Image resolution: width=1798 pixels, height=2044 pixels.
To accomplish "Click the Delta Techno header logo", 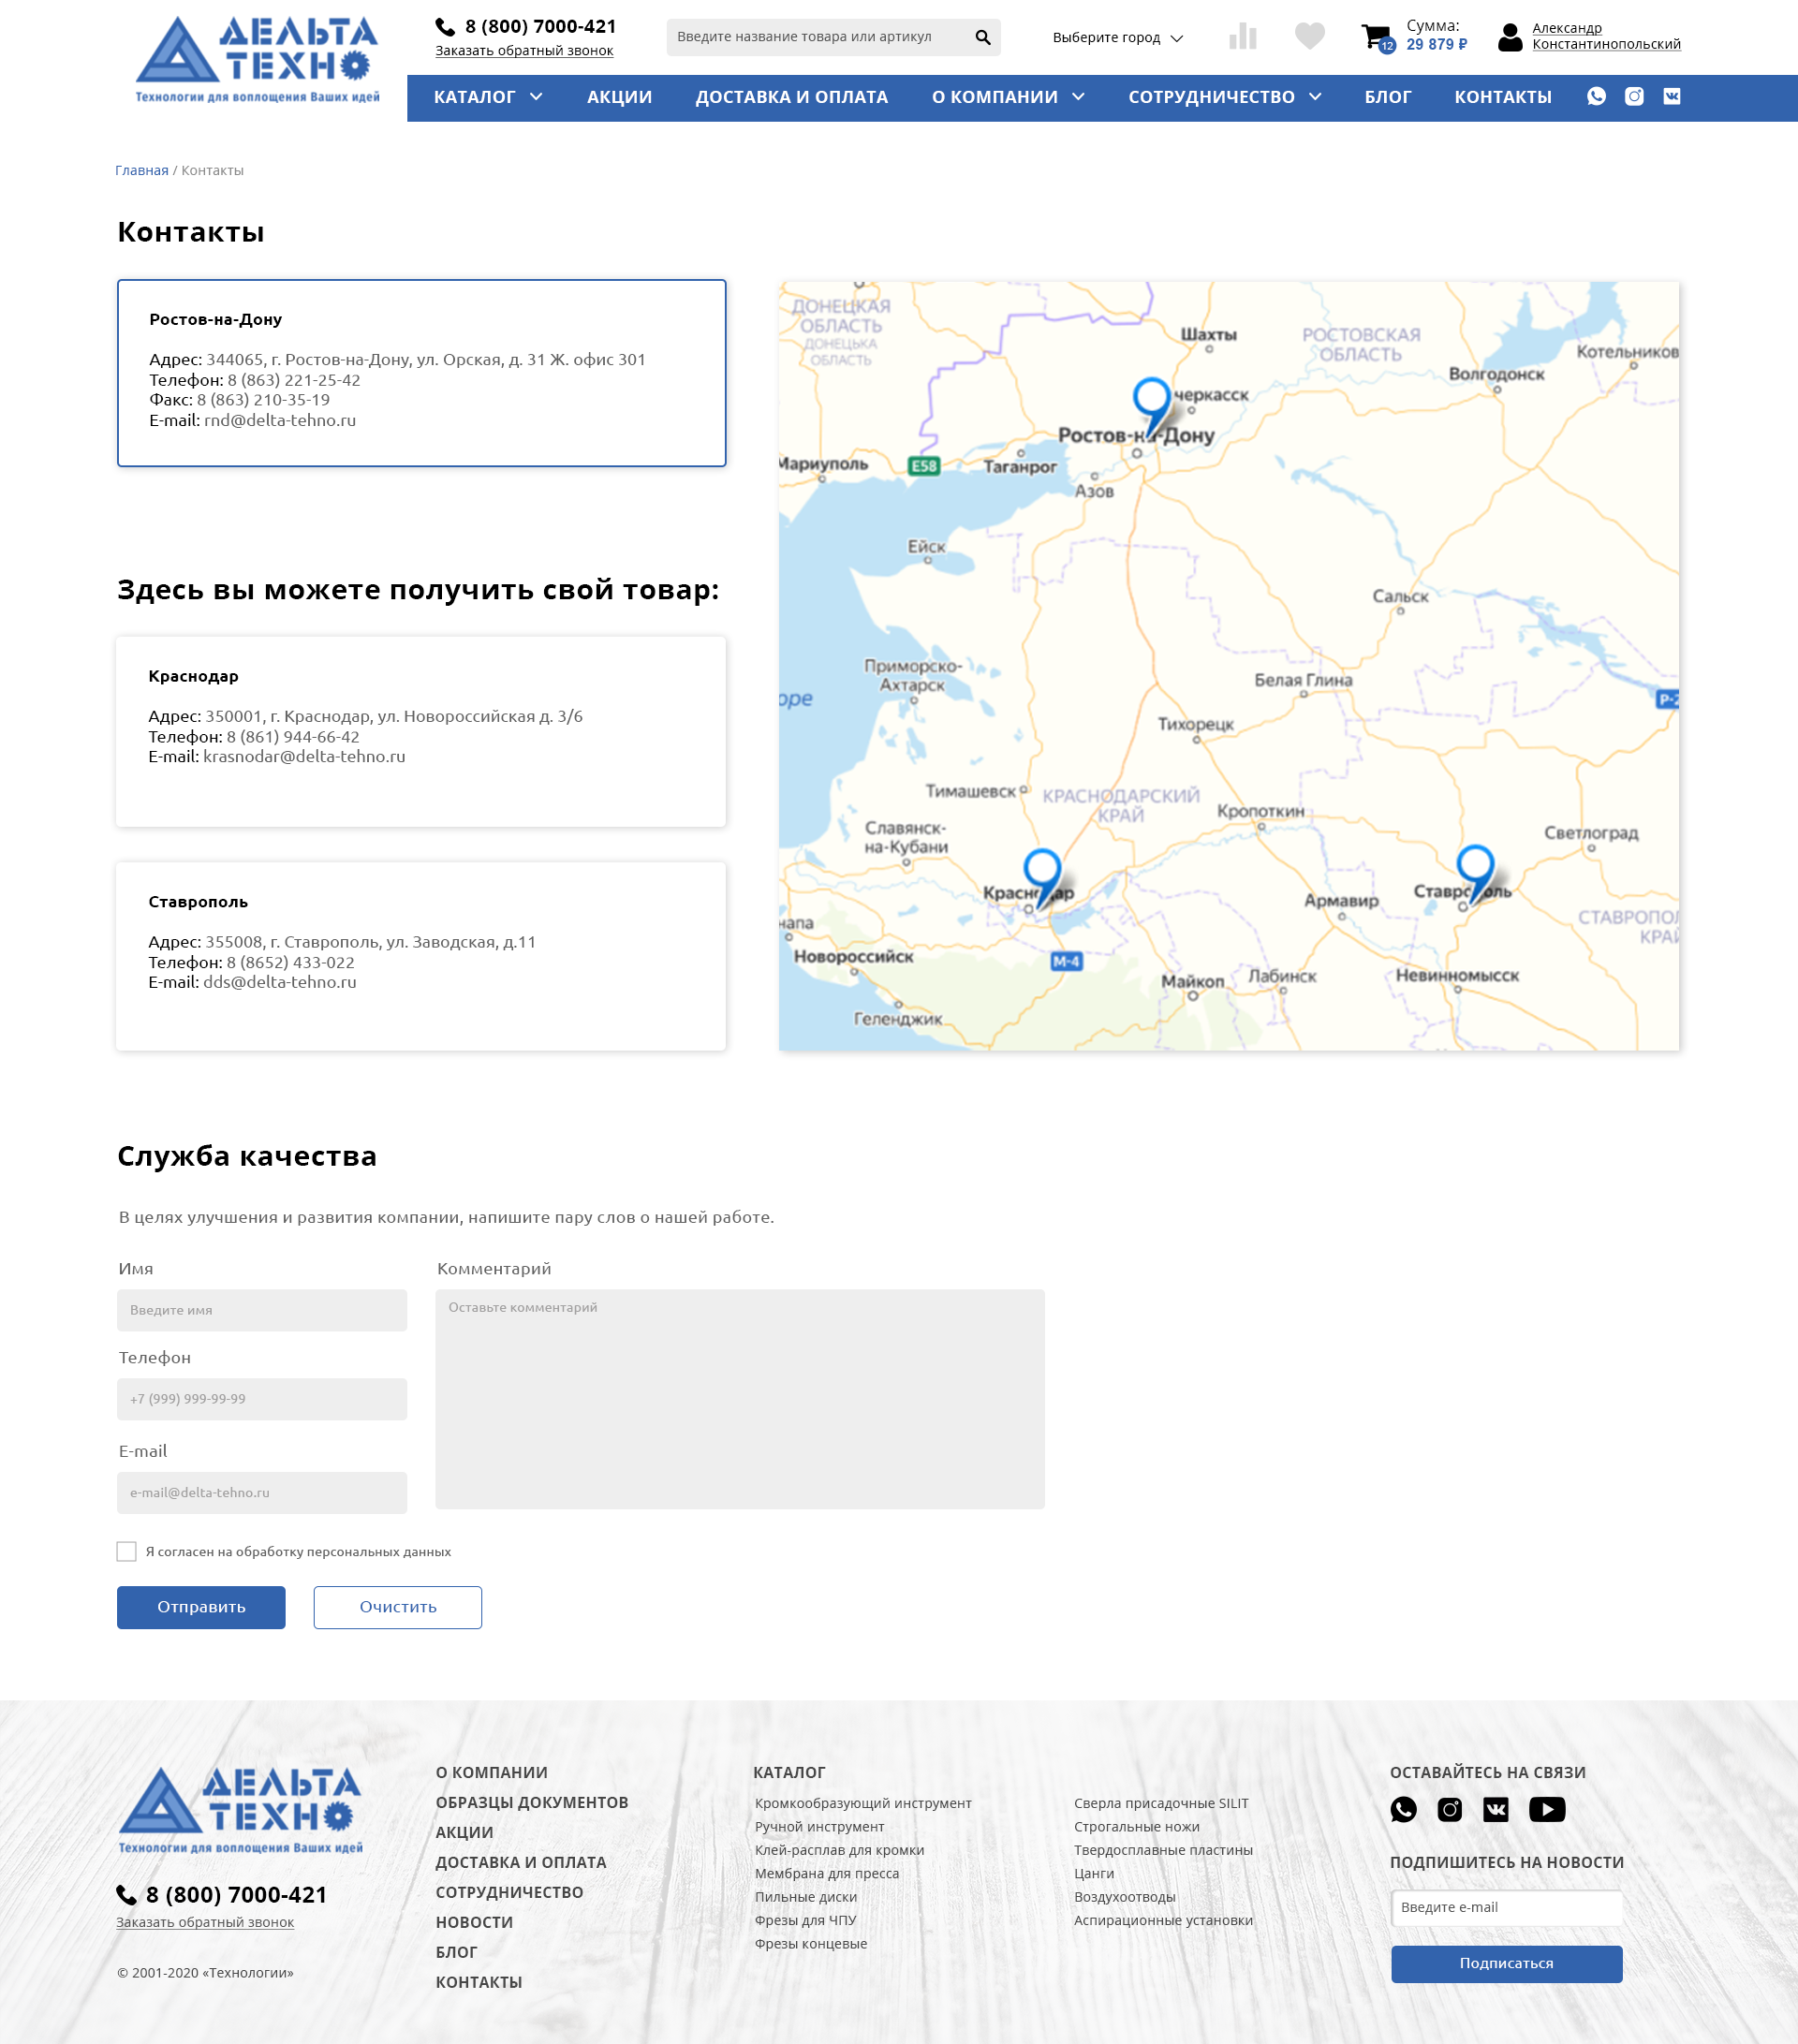I will 257,59.
